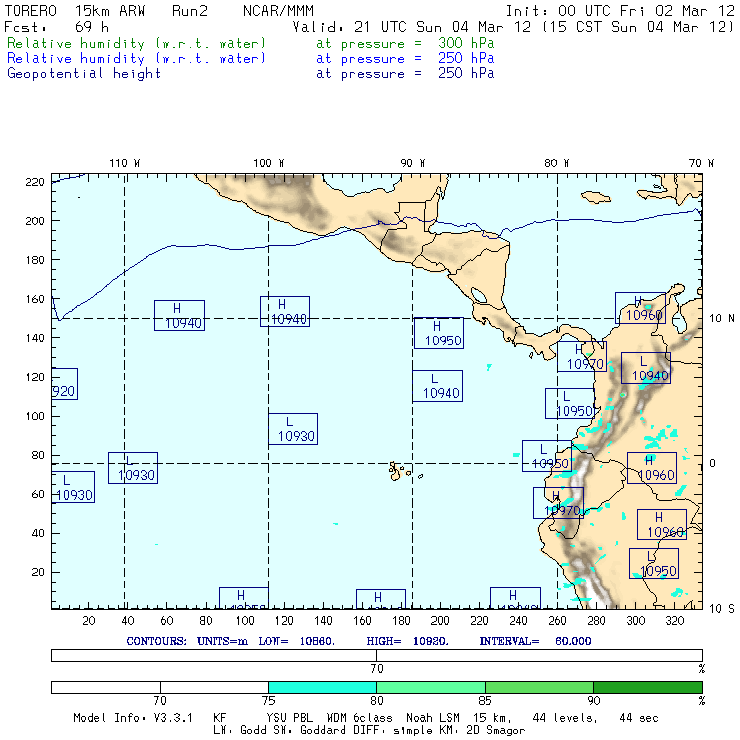
Task: Click the 'Noah LSM' model text
Action: coord(433,718)
